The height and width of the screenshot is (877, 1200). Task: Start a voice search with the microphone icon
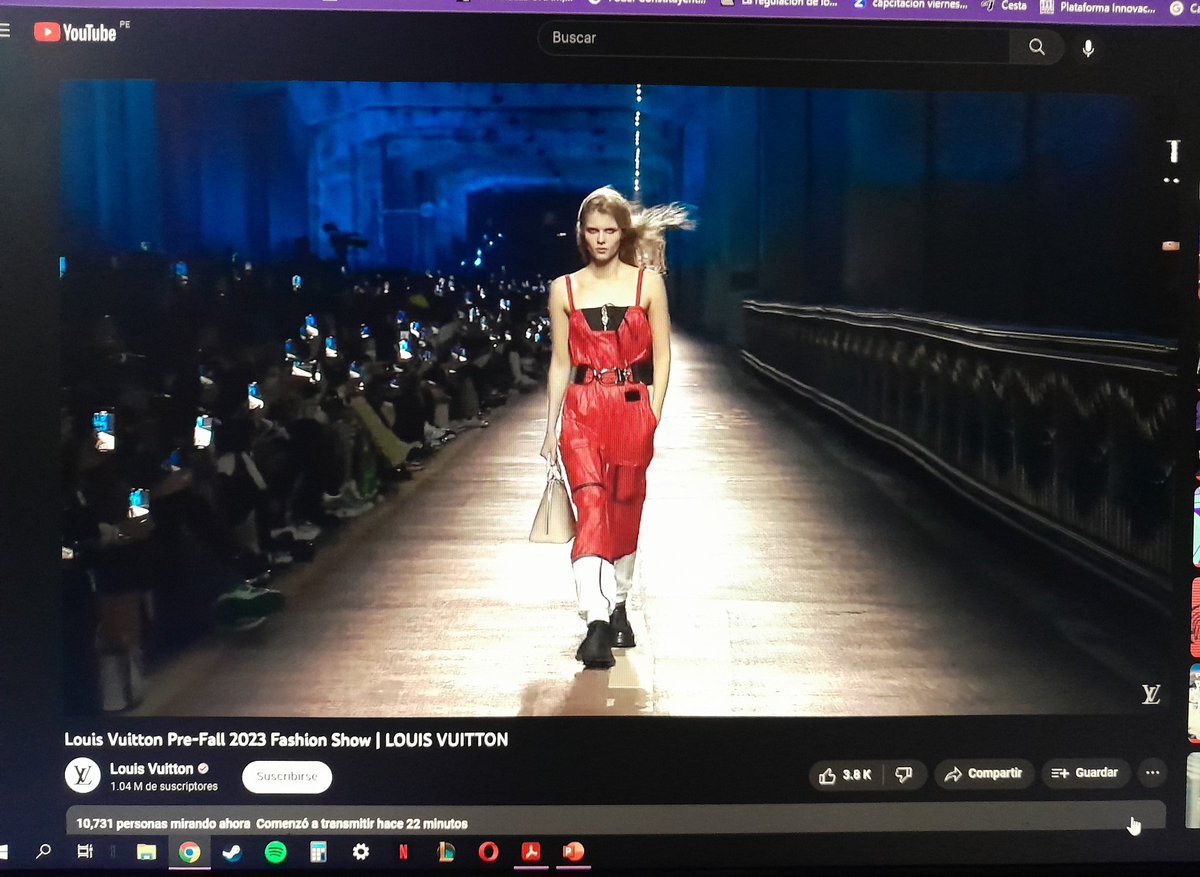[x=1087, y=46]
